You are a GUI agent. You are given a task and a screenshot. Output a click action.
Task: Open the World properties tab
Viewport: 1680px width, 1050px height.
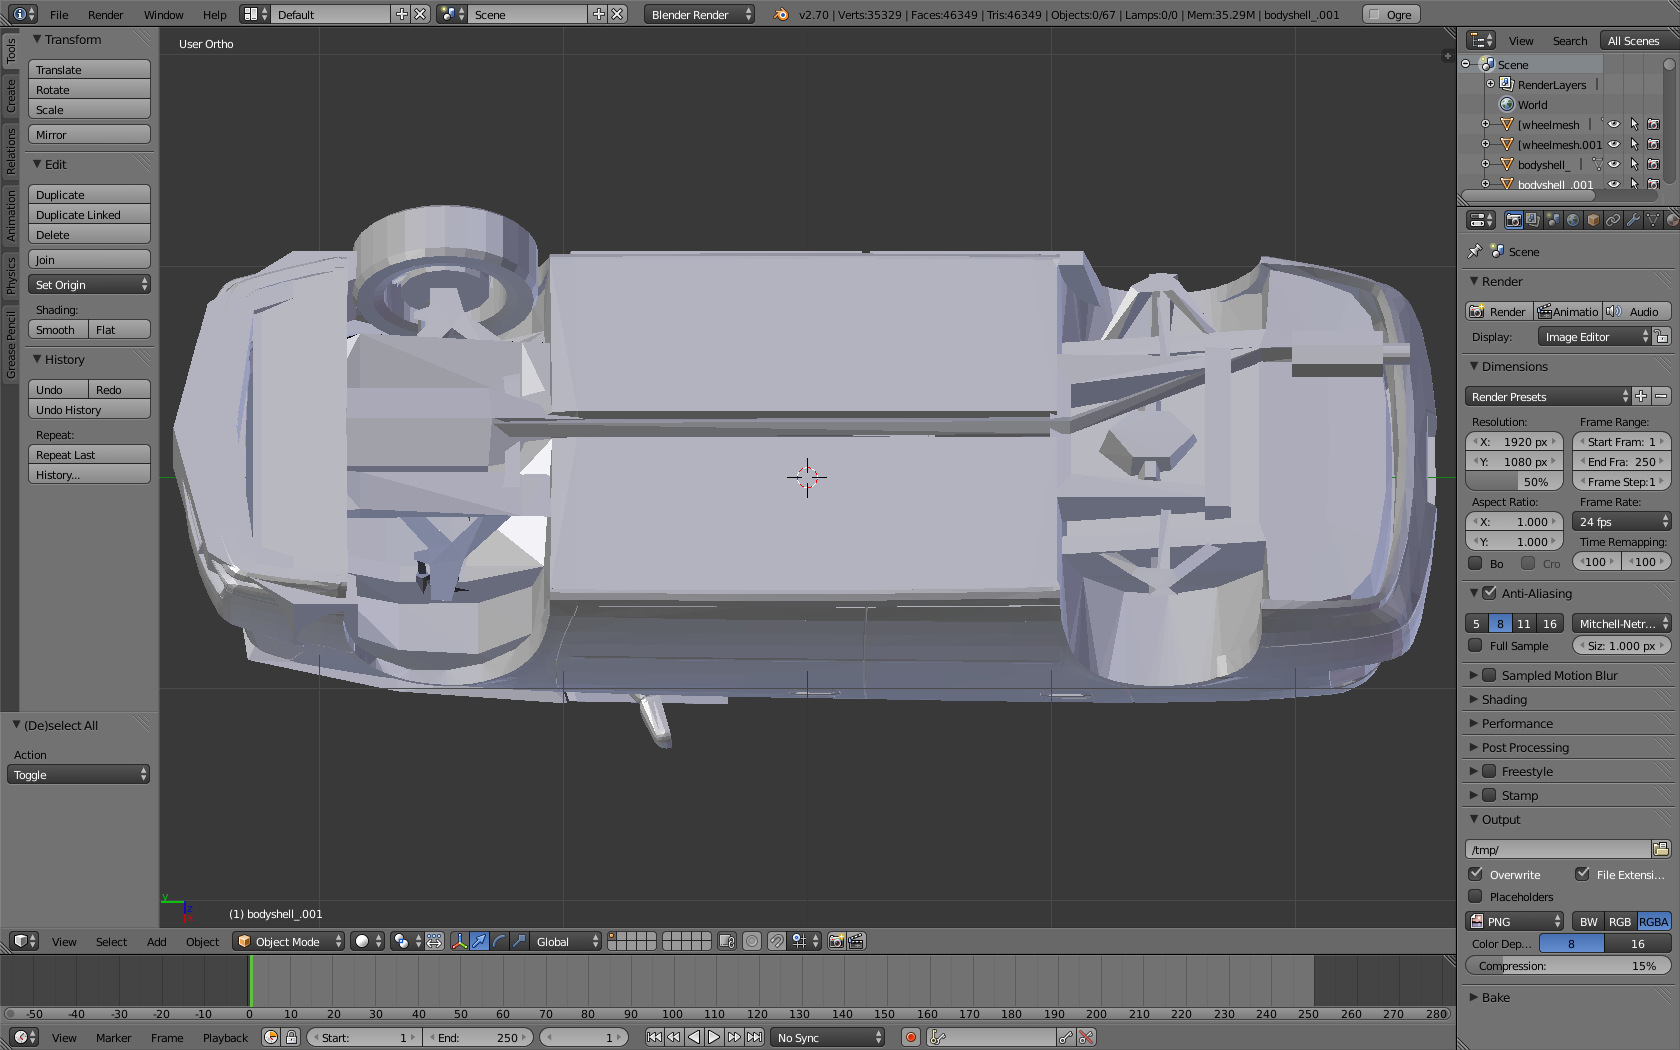pos(1573,220)
